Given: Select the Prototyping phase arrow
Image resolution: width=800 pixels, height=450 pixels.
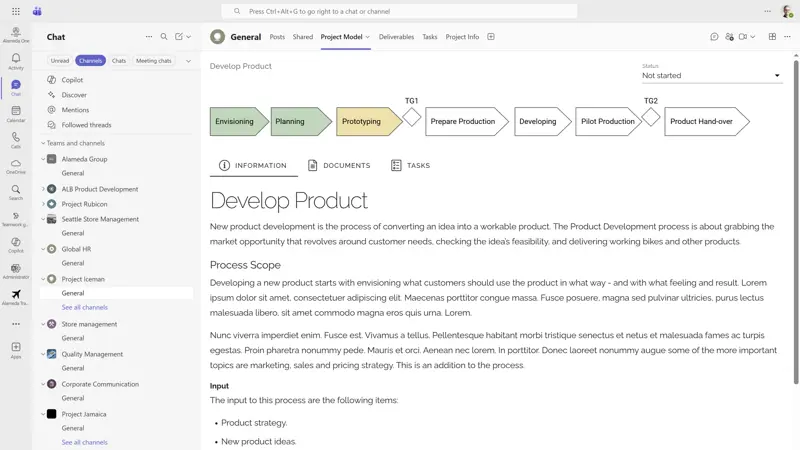Looking at the screenshot, I should coord(368,121).
